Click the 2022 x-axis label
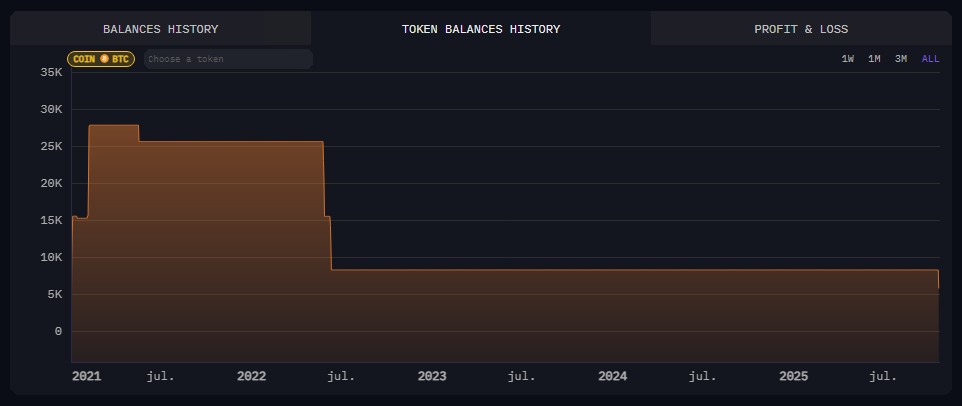962x406 pixels. click(x=251, y=376)
